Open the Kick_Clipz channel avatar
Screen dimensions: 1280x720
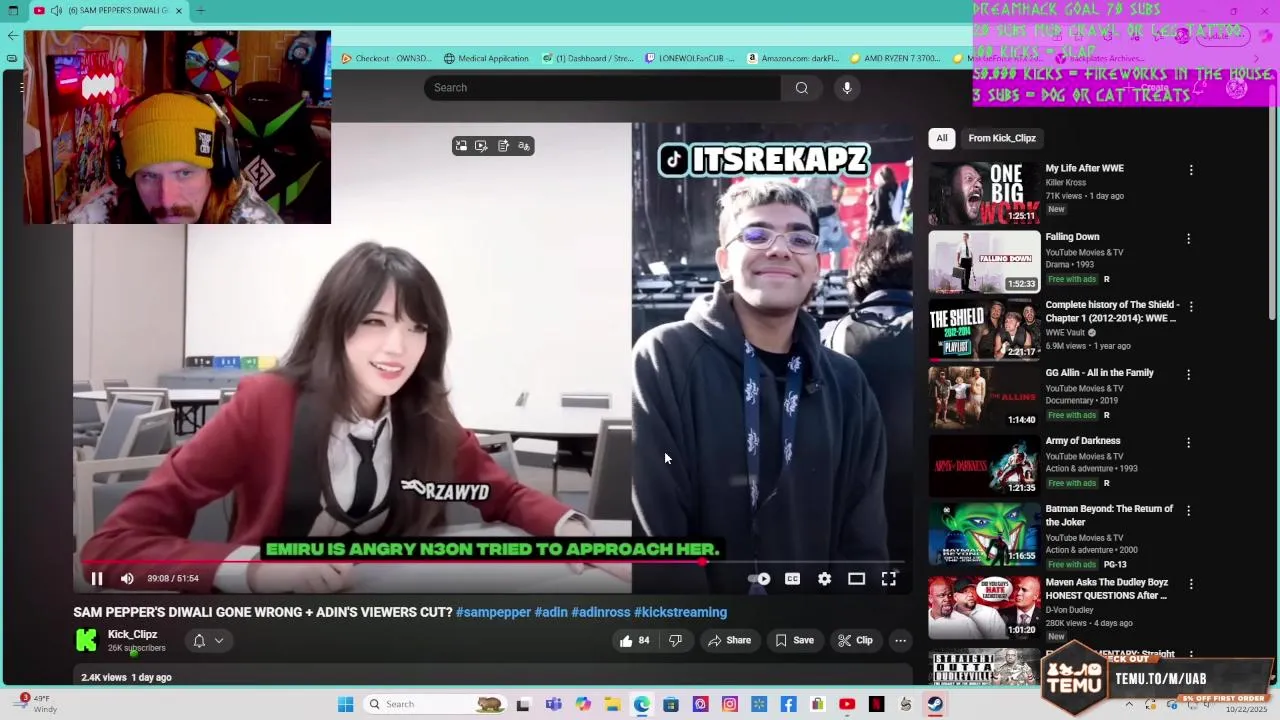[87, 640]
